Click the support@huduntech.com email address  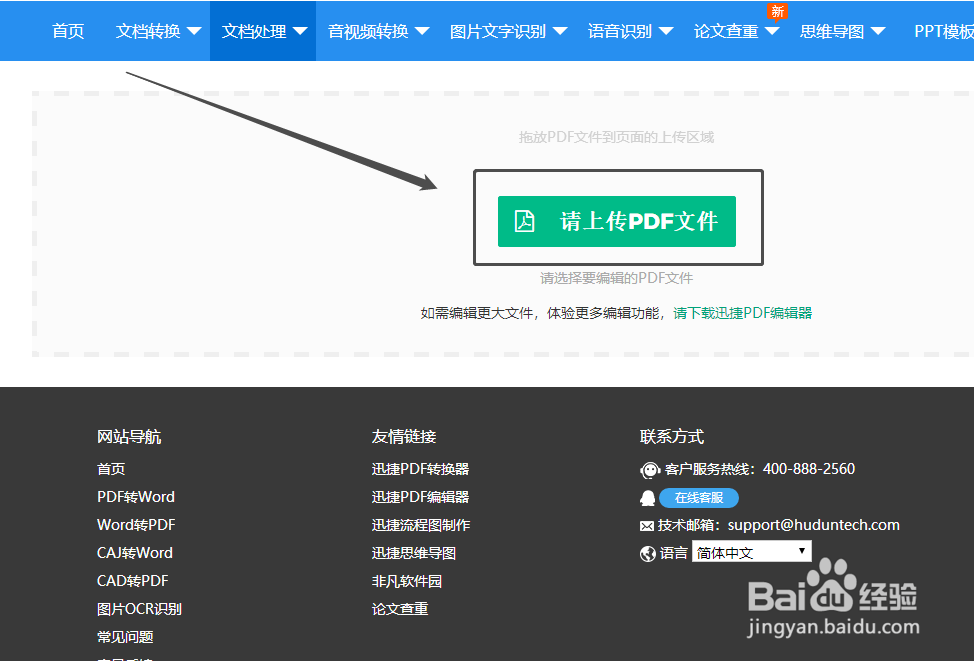click(x=814, y=525)
